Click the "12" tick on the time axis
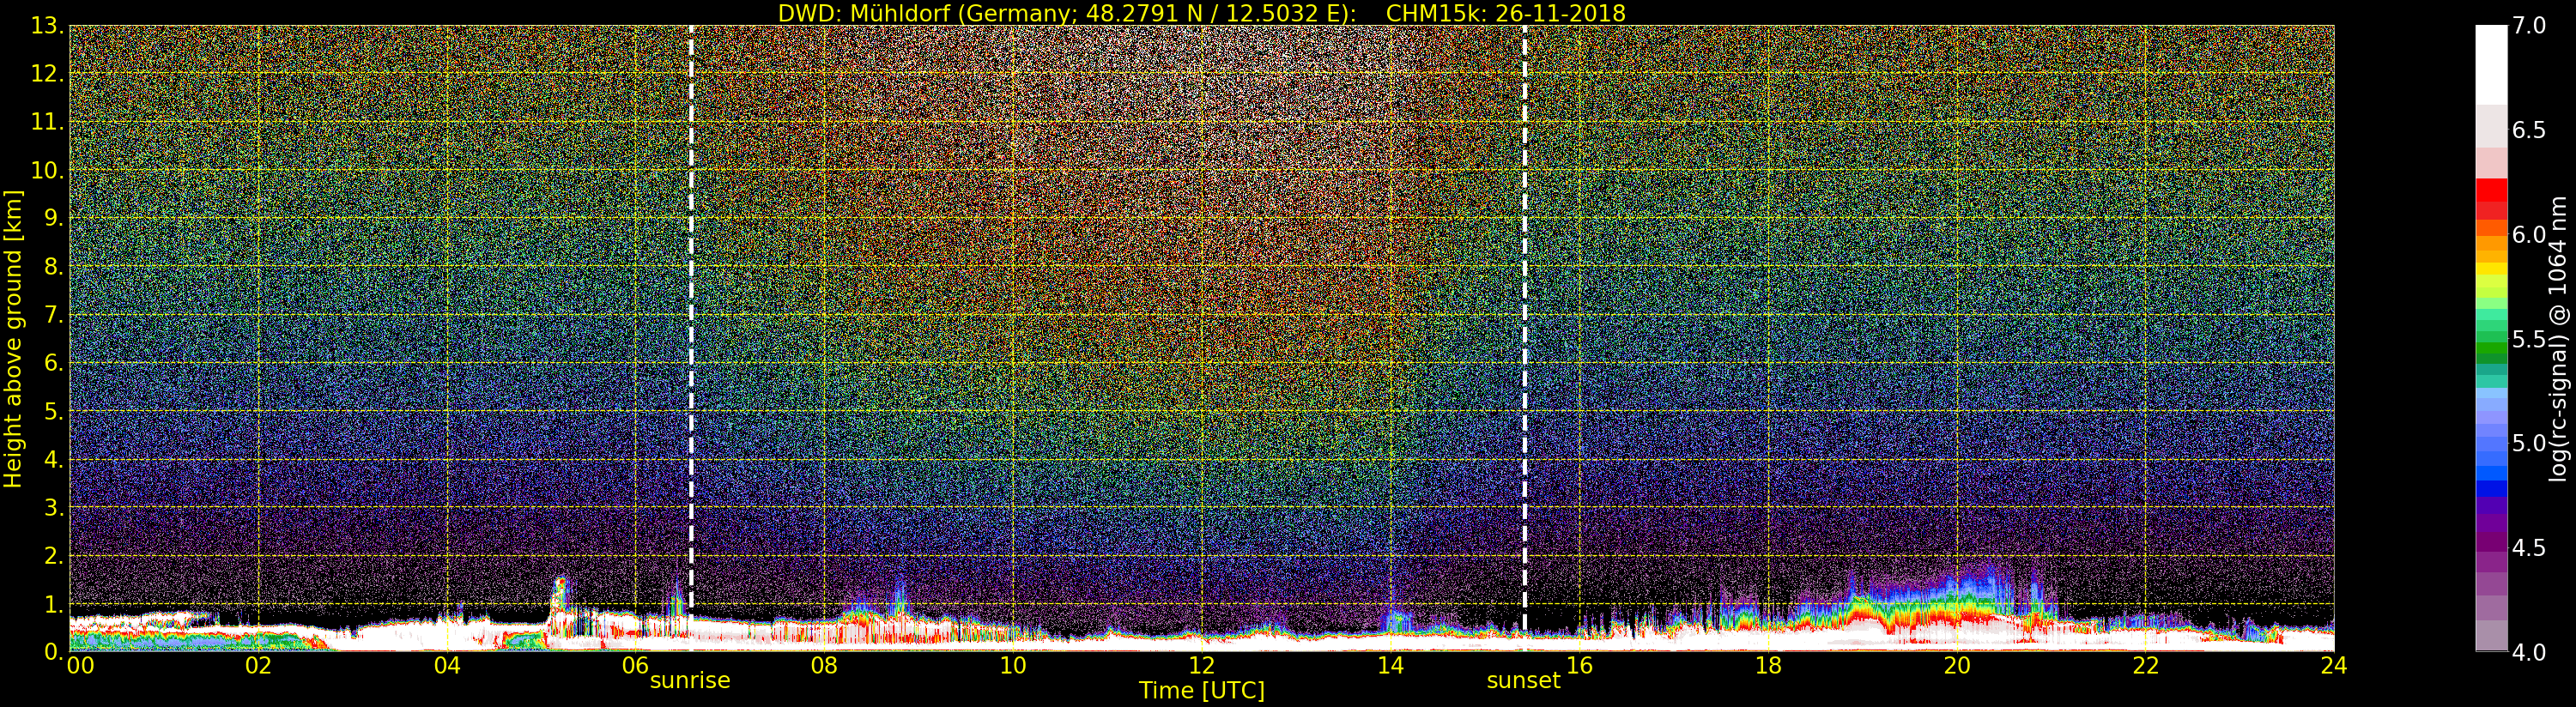2576x707 pixels. click(x=1202, y=666)
